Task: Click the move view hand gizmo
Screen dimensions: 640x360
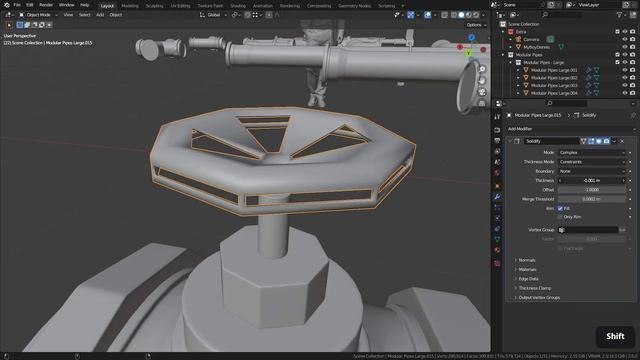Action: [x=482, y=80]
